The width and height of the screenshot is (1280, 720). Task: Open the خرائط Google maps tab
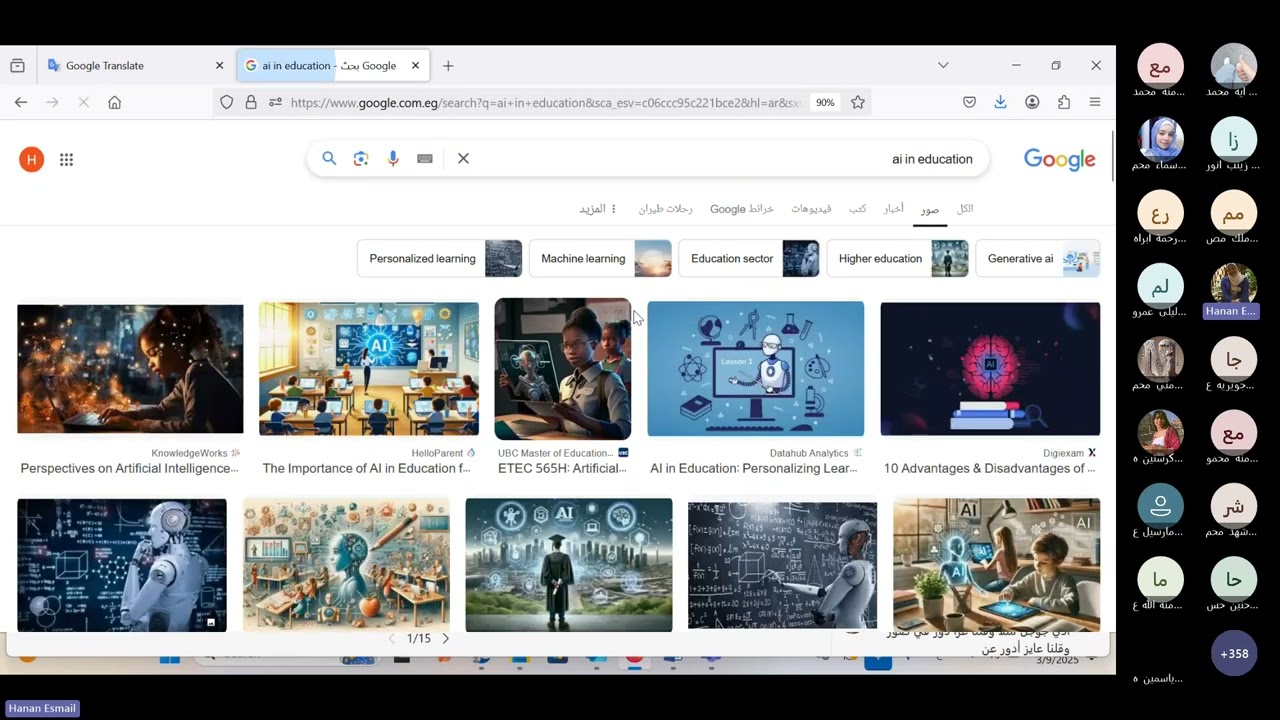[x=742, y=209]
